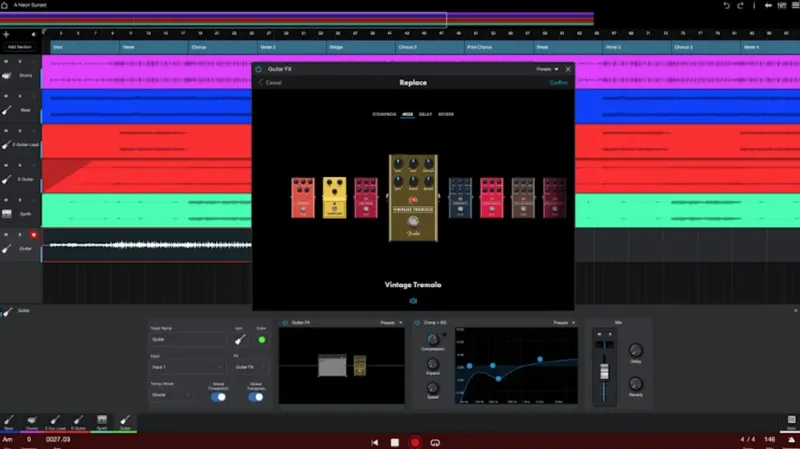Click the stop button

coord(394,442)
